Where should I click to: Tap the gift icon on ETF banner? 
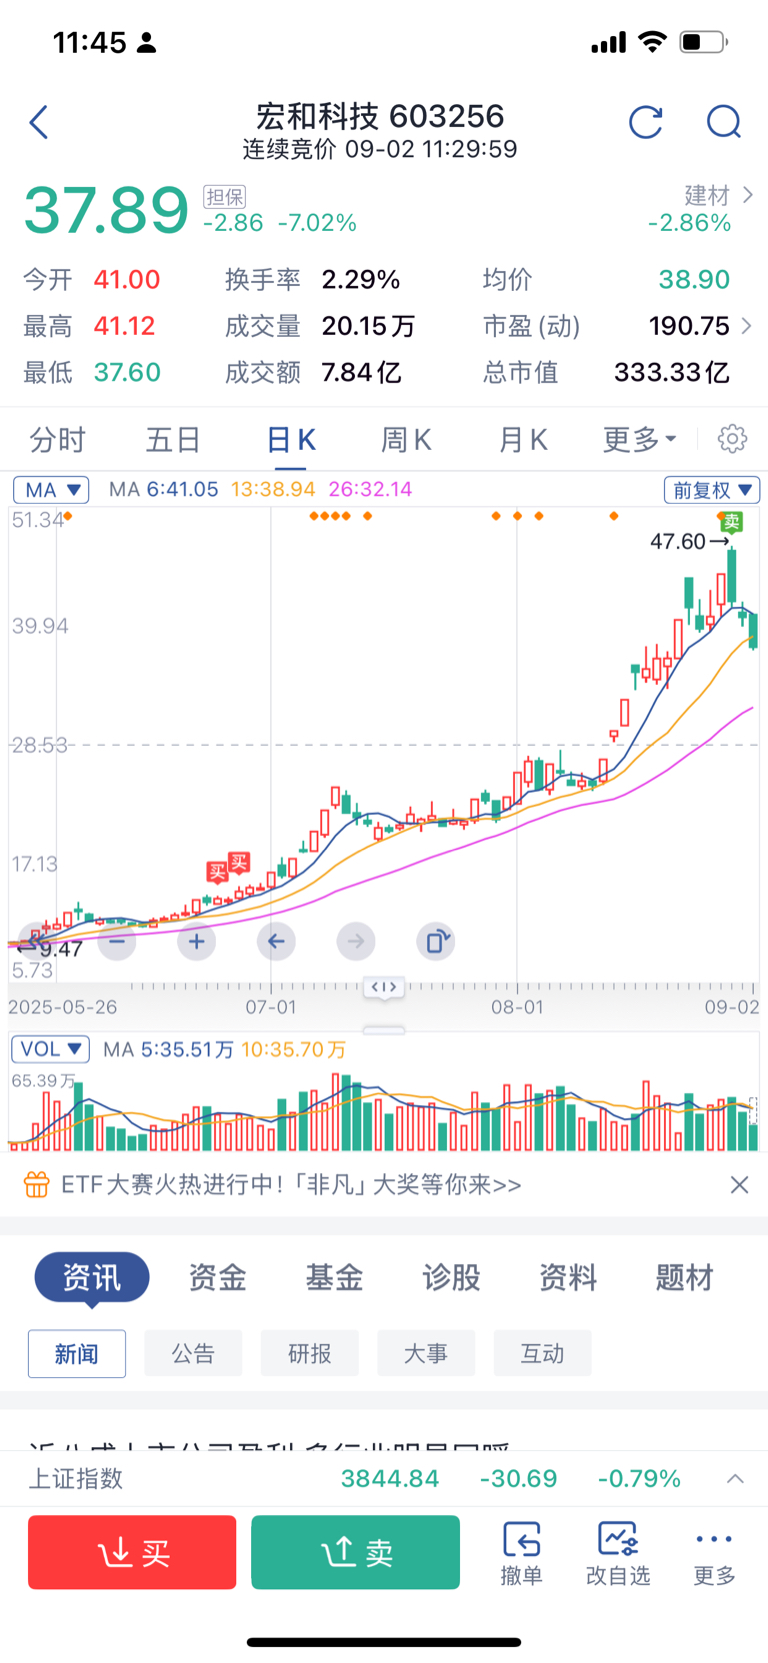[37, 1185]
